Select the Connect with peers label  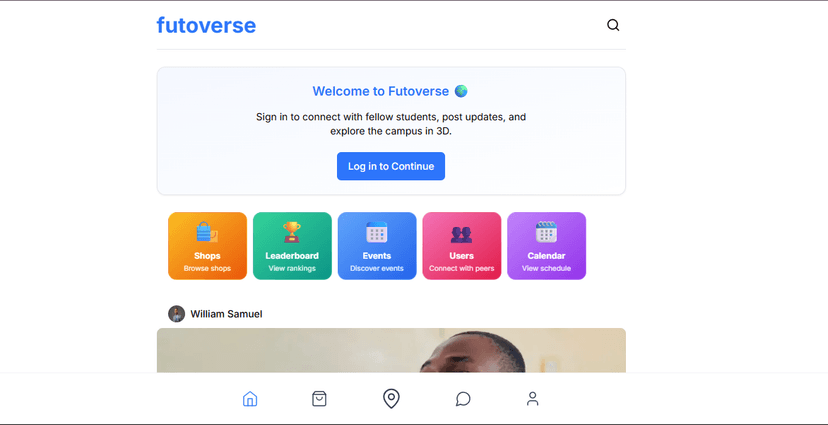click(x=461, y=269)
